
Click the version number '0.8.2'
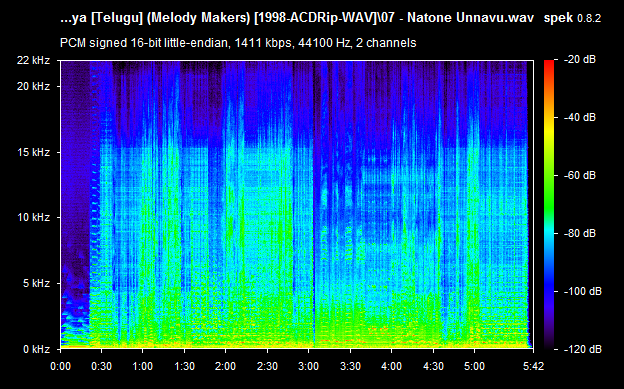point(589,18)
